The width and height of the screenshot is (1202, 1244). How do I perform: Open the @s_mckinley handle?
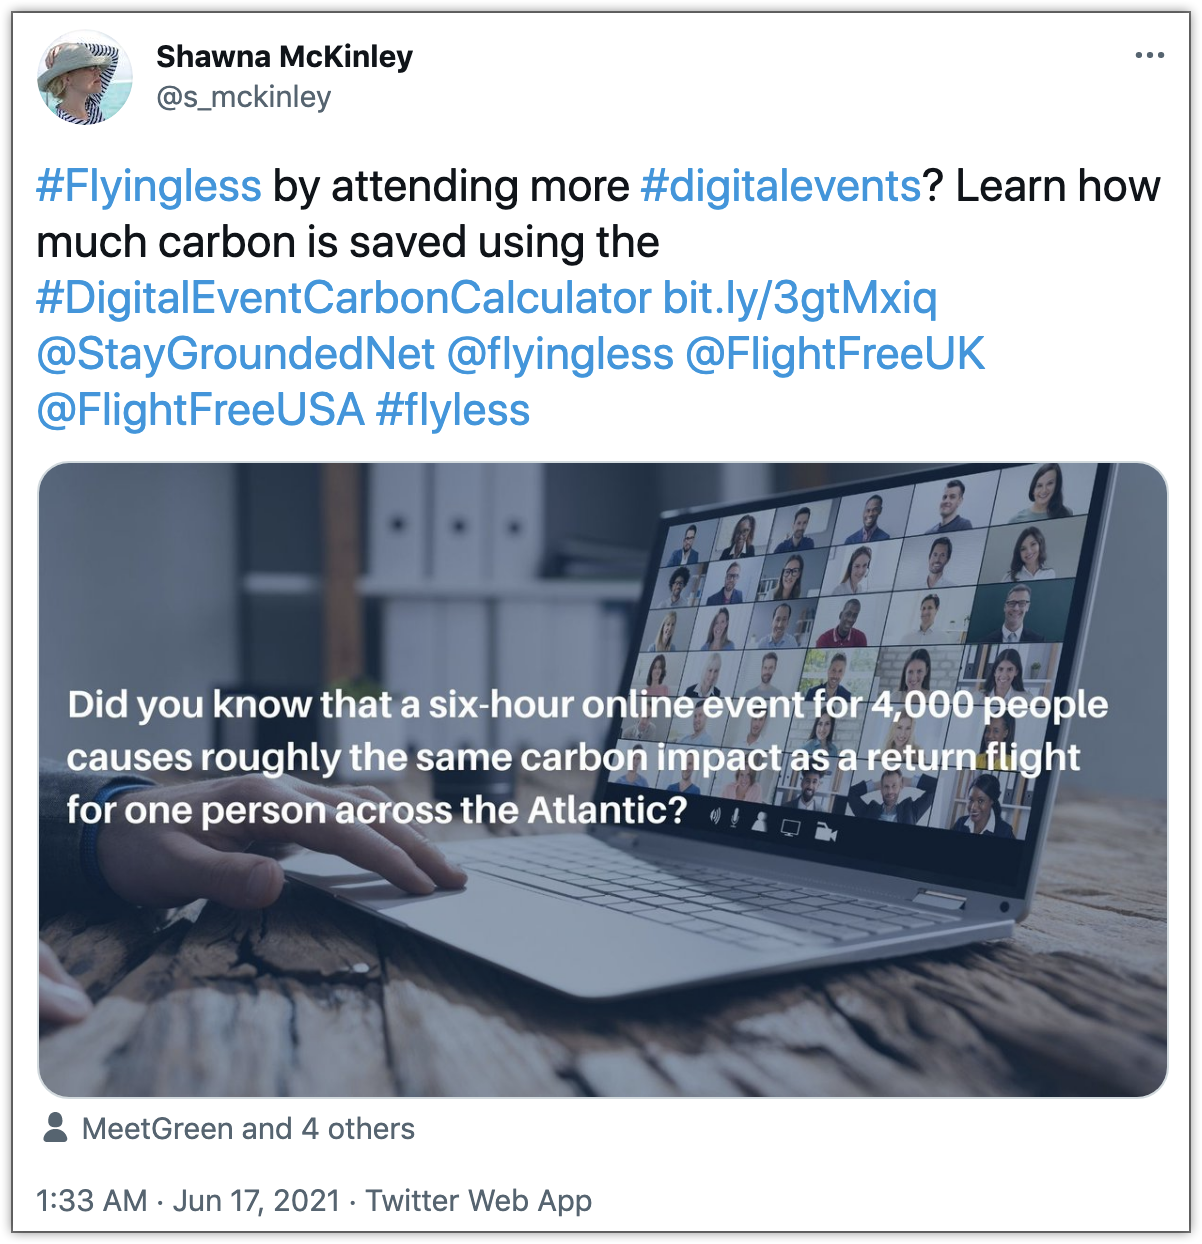pos(243,98)
